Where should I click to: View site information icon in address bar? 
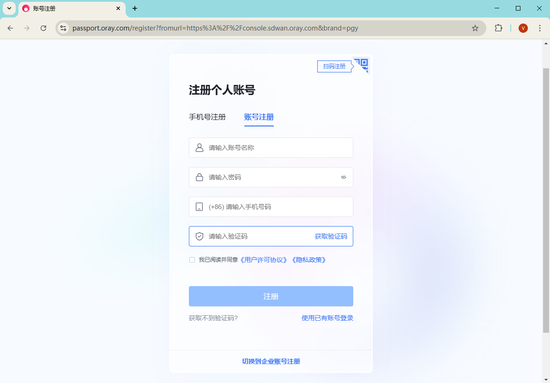[x=63, y=28]
